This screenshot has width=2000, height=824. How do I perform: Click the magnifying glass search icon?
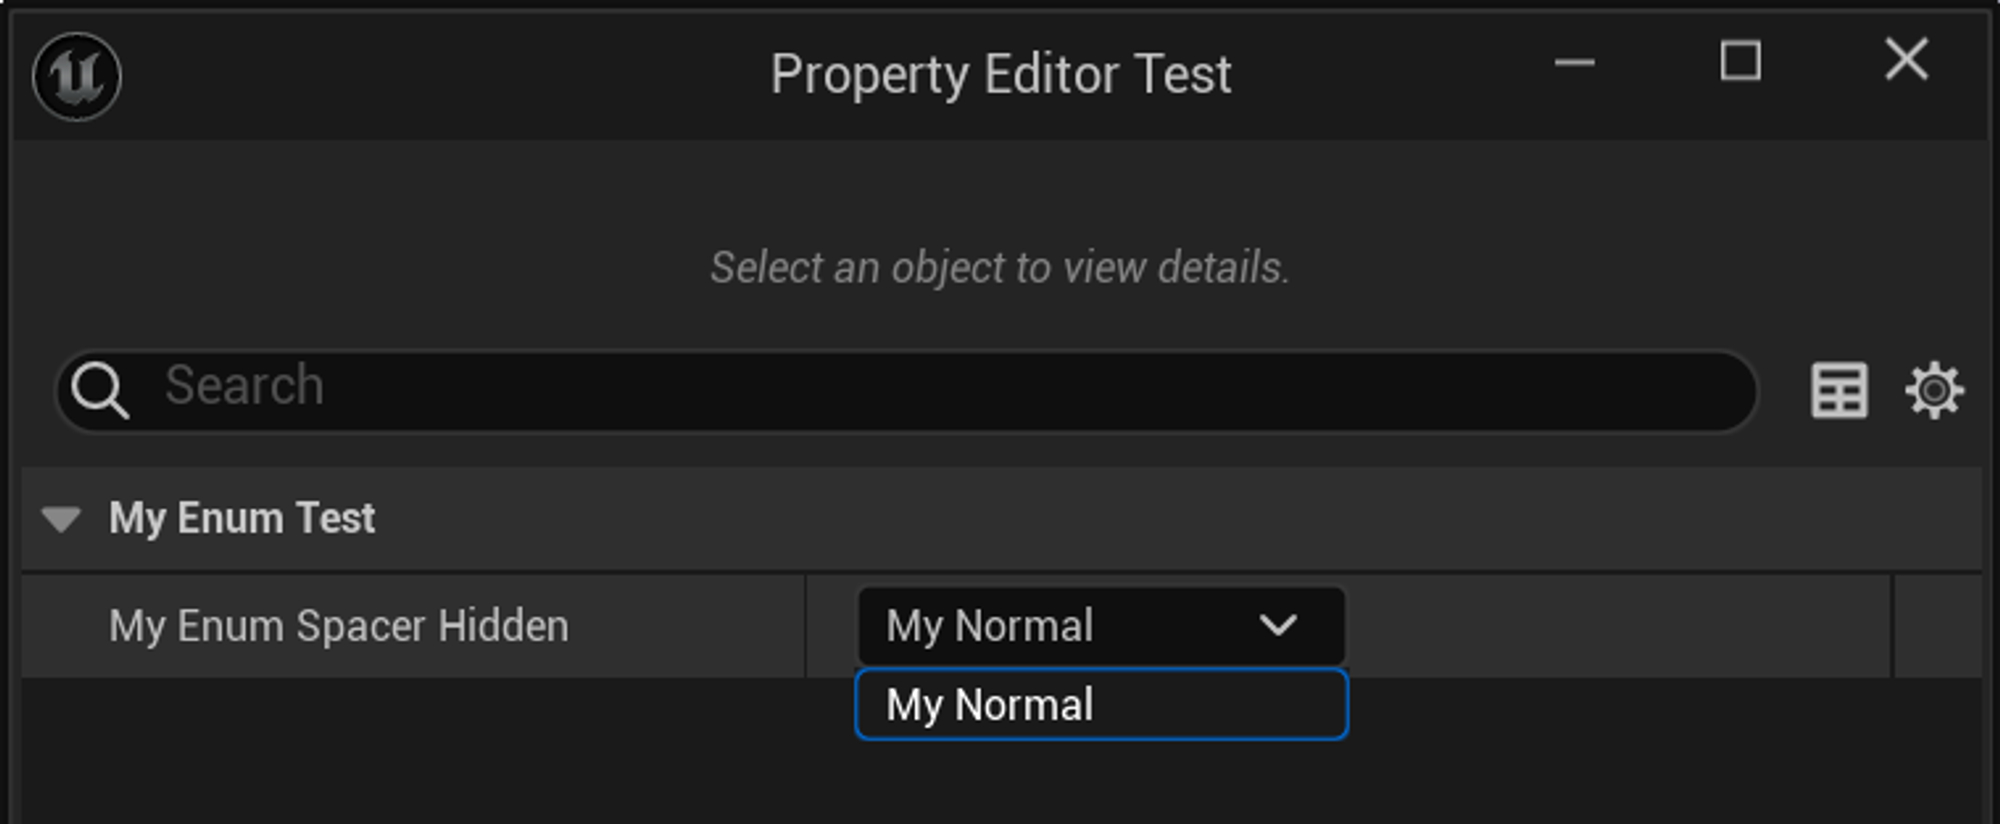click(x=99, y=390)
